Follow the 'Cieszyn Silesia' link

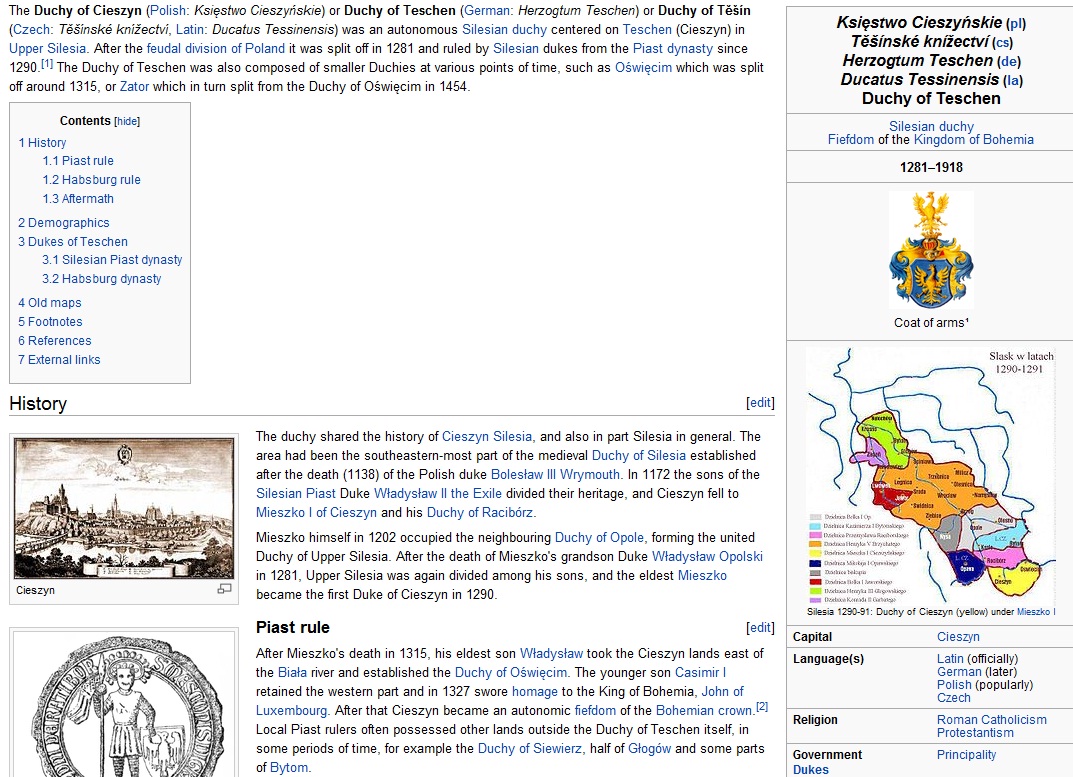point(487,437)
